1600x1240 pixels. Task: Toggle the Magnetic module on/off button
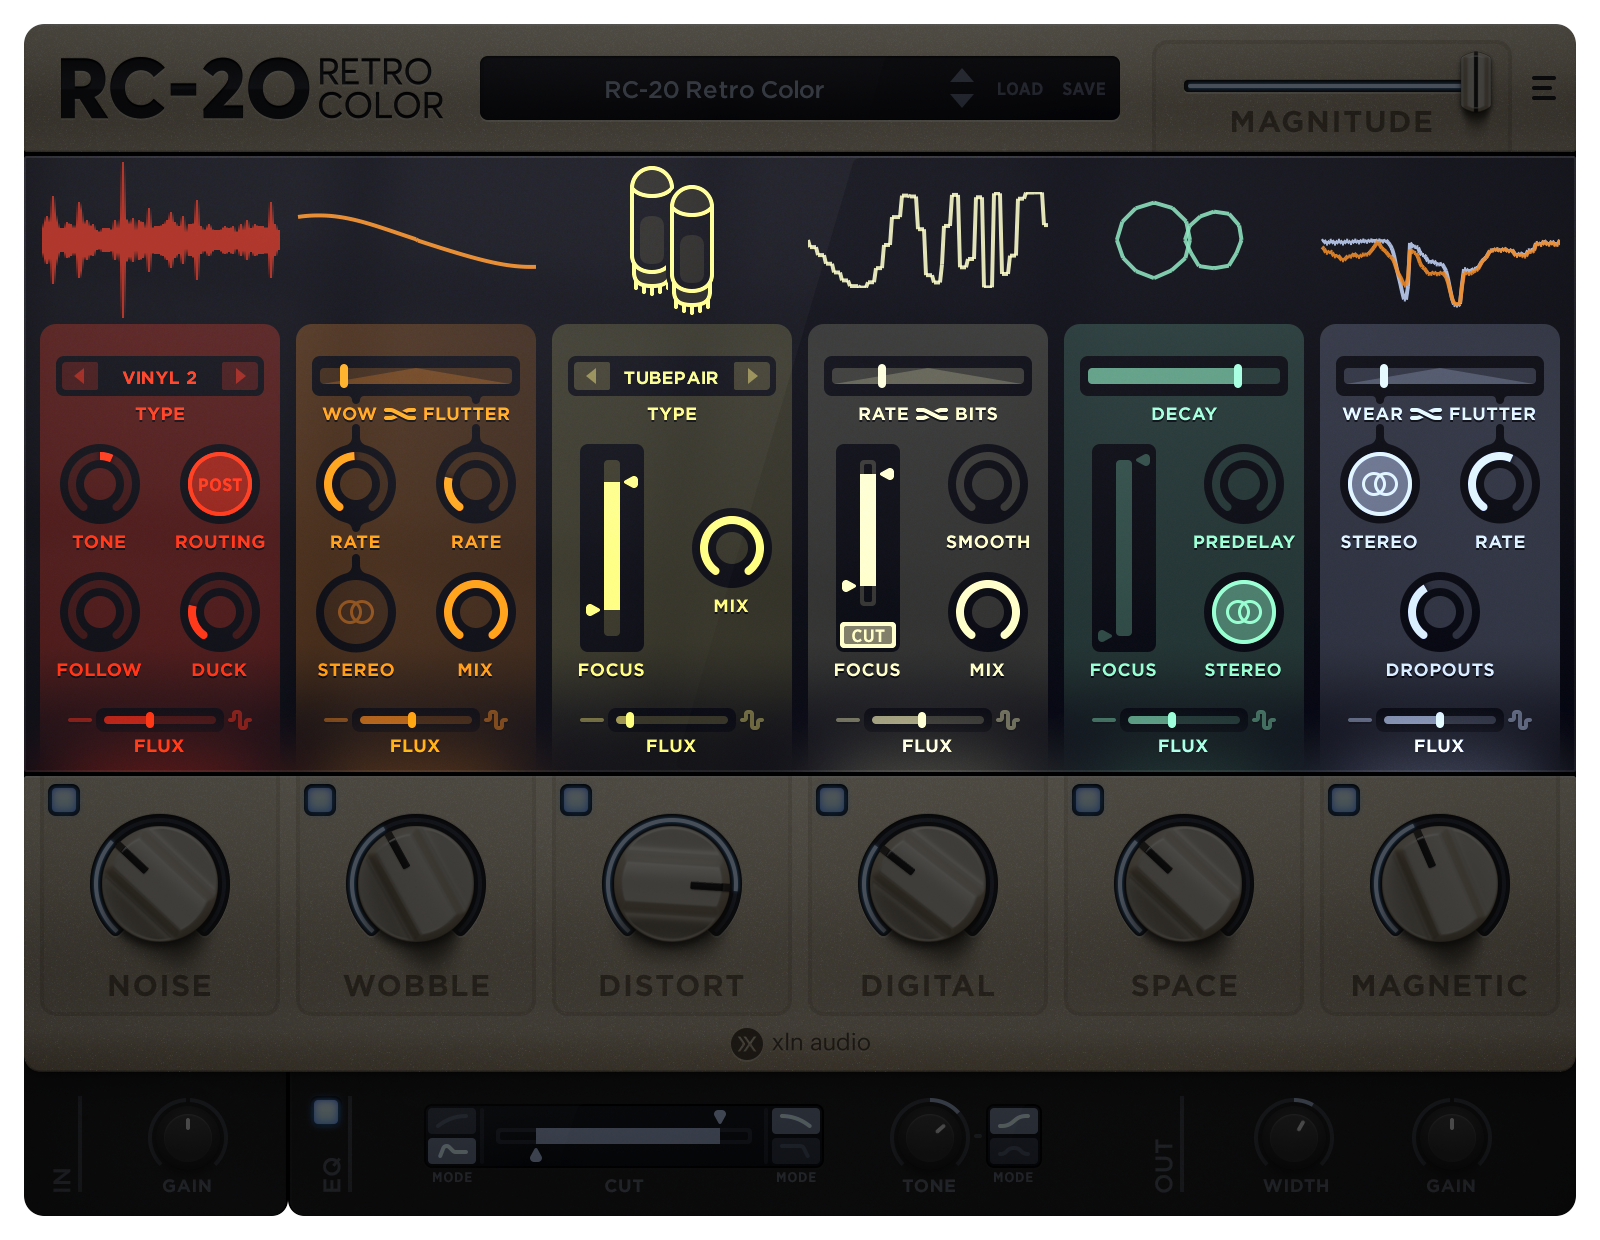tap(1344, 800)
